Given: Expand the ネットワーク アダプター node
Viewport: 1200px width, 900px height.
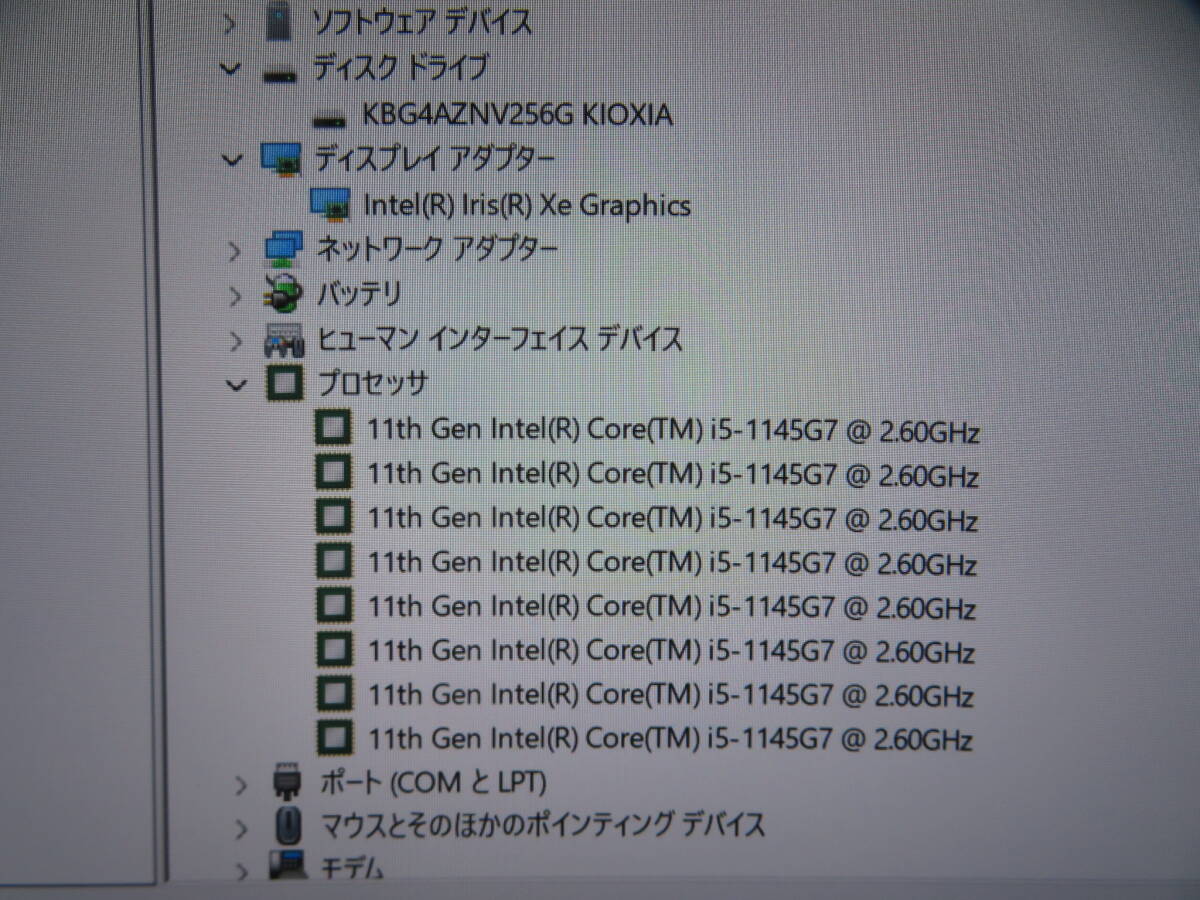Looking at the screenshot, I should 234,250.
